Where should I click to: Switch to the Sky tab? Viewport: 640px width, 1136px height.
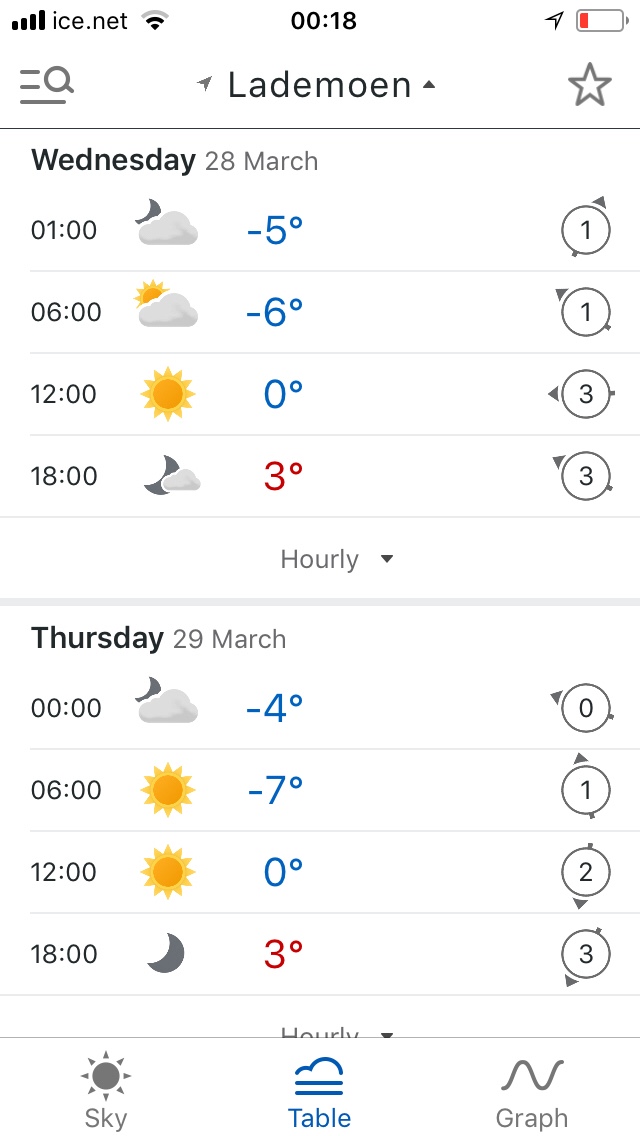pos(105,1091)
